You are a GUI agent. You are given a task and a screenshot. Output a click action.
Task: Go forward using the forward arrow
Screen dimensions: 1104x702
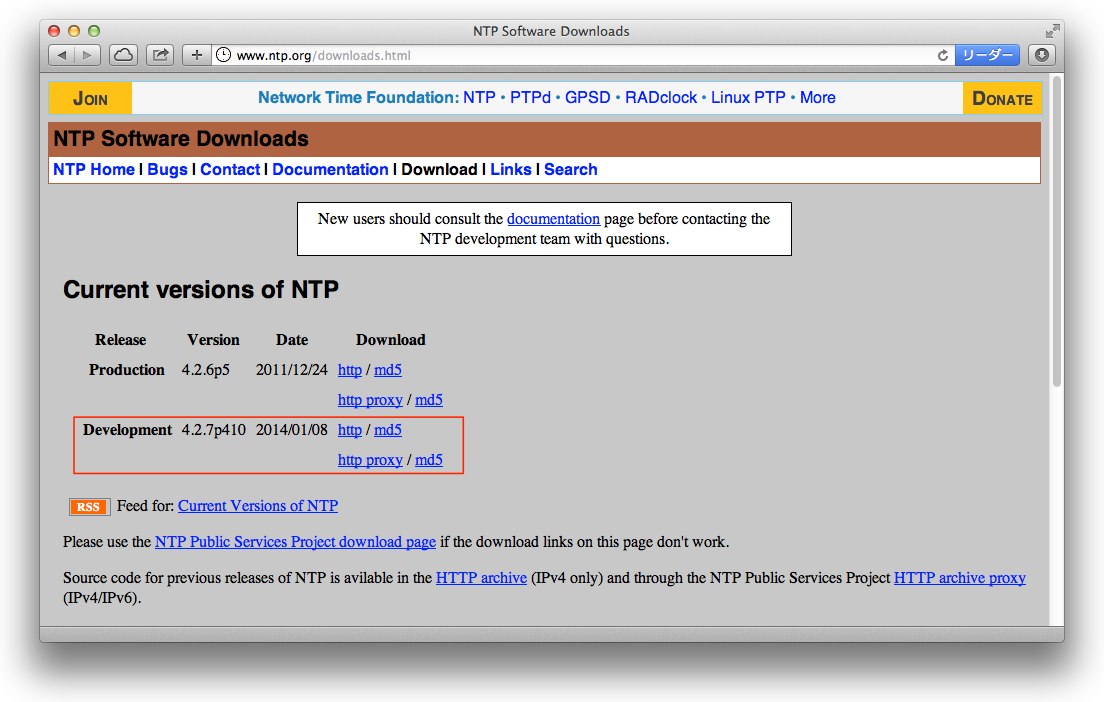click(88, 55)
